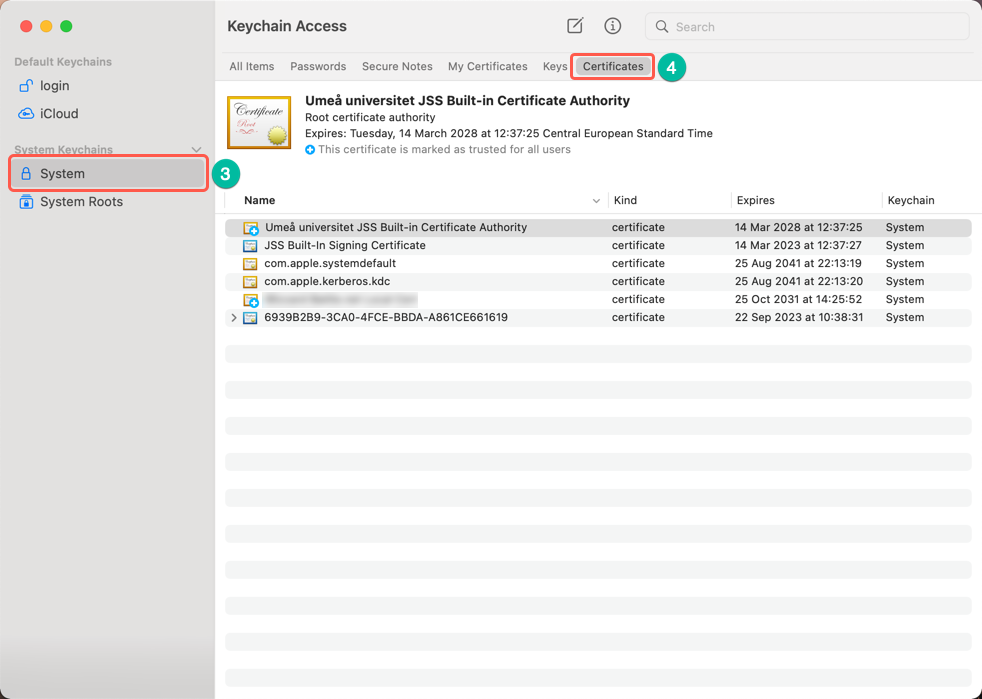Select Umeå universitet JSS Built-in Certificate Authority row
The height and width of the screenshot is (699, 982).
point(598,227)
